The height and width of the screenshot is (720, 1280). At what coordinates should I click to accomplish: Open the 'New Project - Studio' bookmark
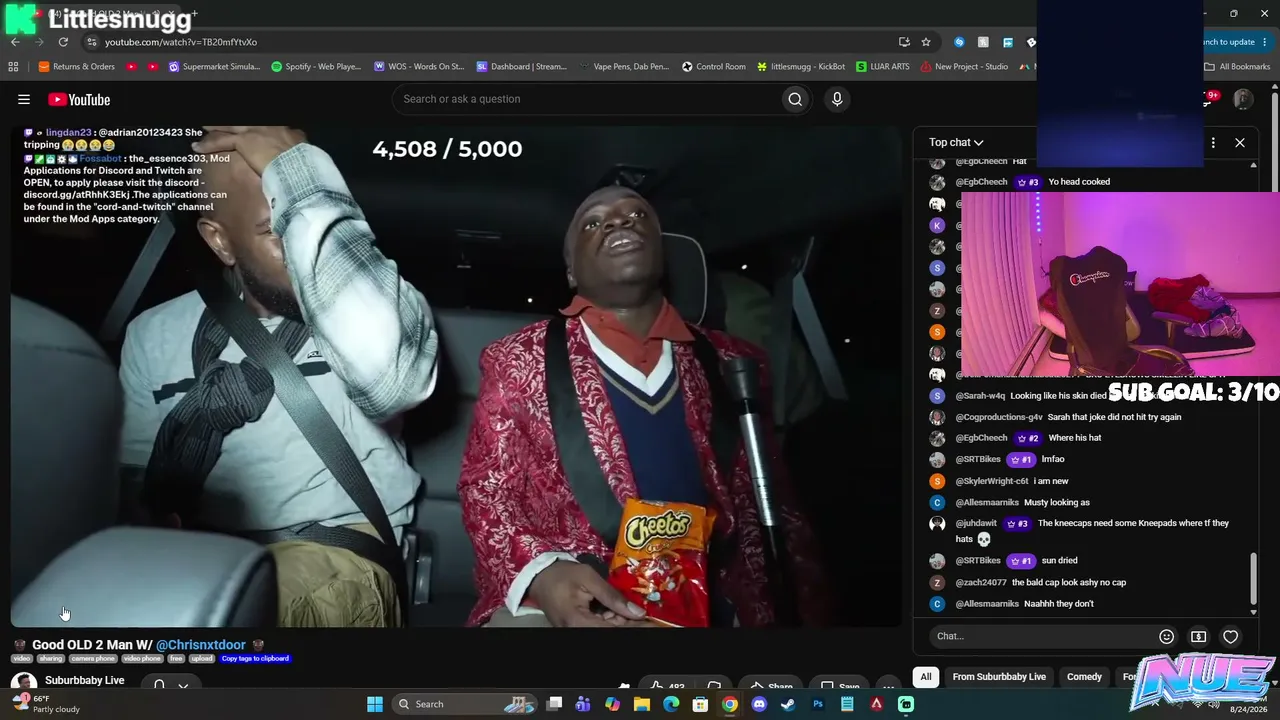coord(965,67)
